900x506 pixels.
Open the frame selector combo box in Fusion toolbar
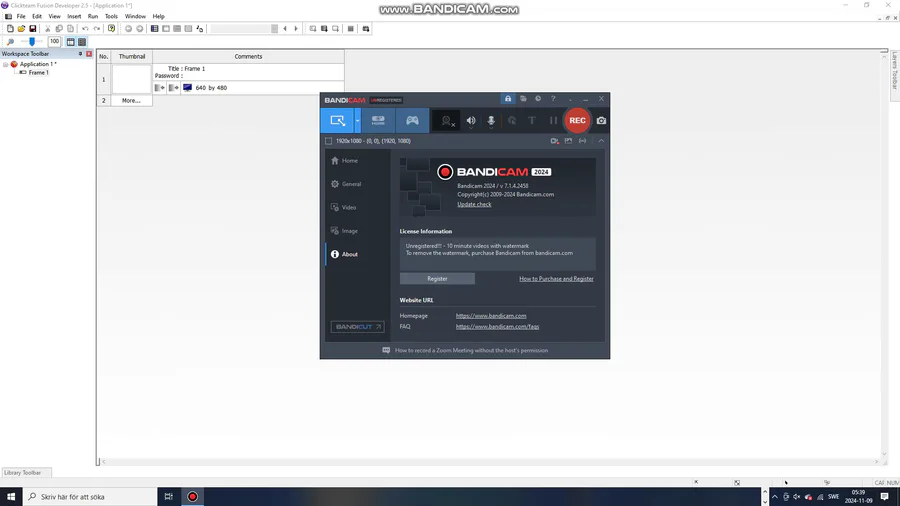244,29
